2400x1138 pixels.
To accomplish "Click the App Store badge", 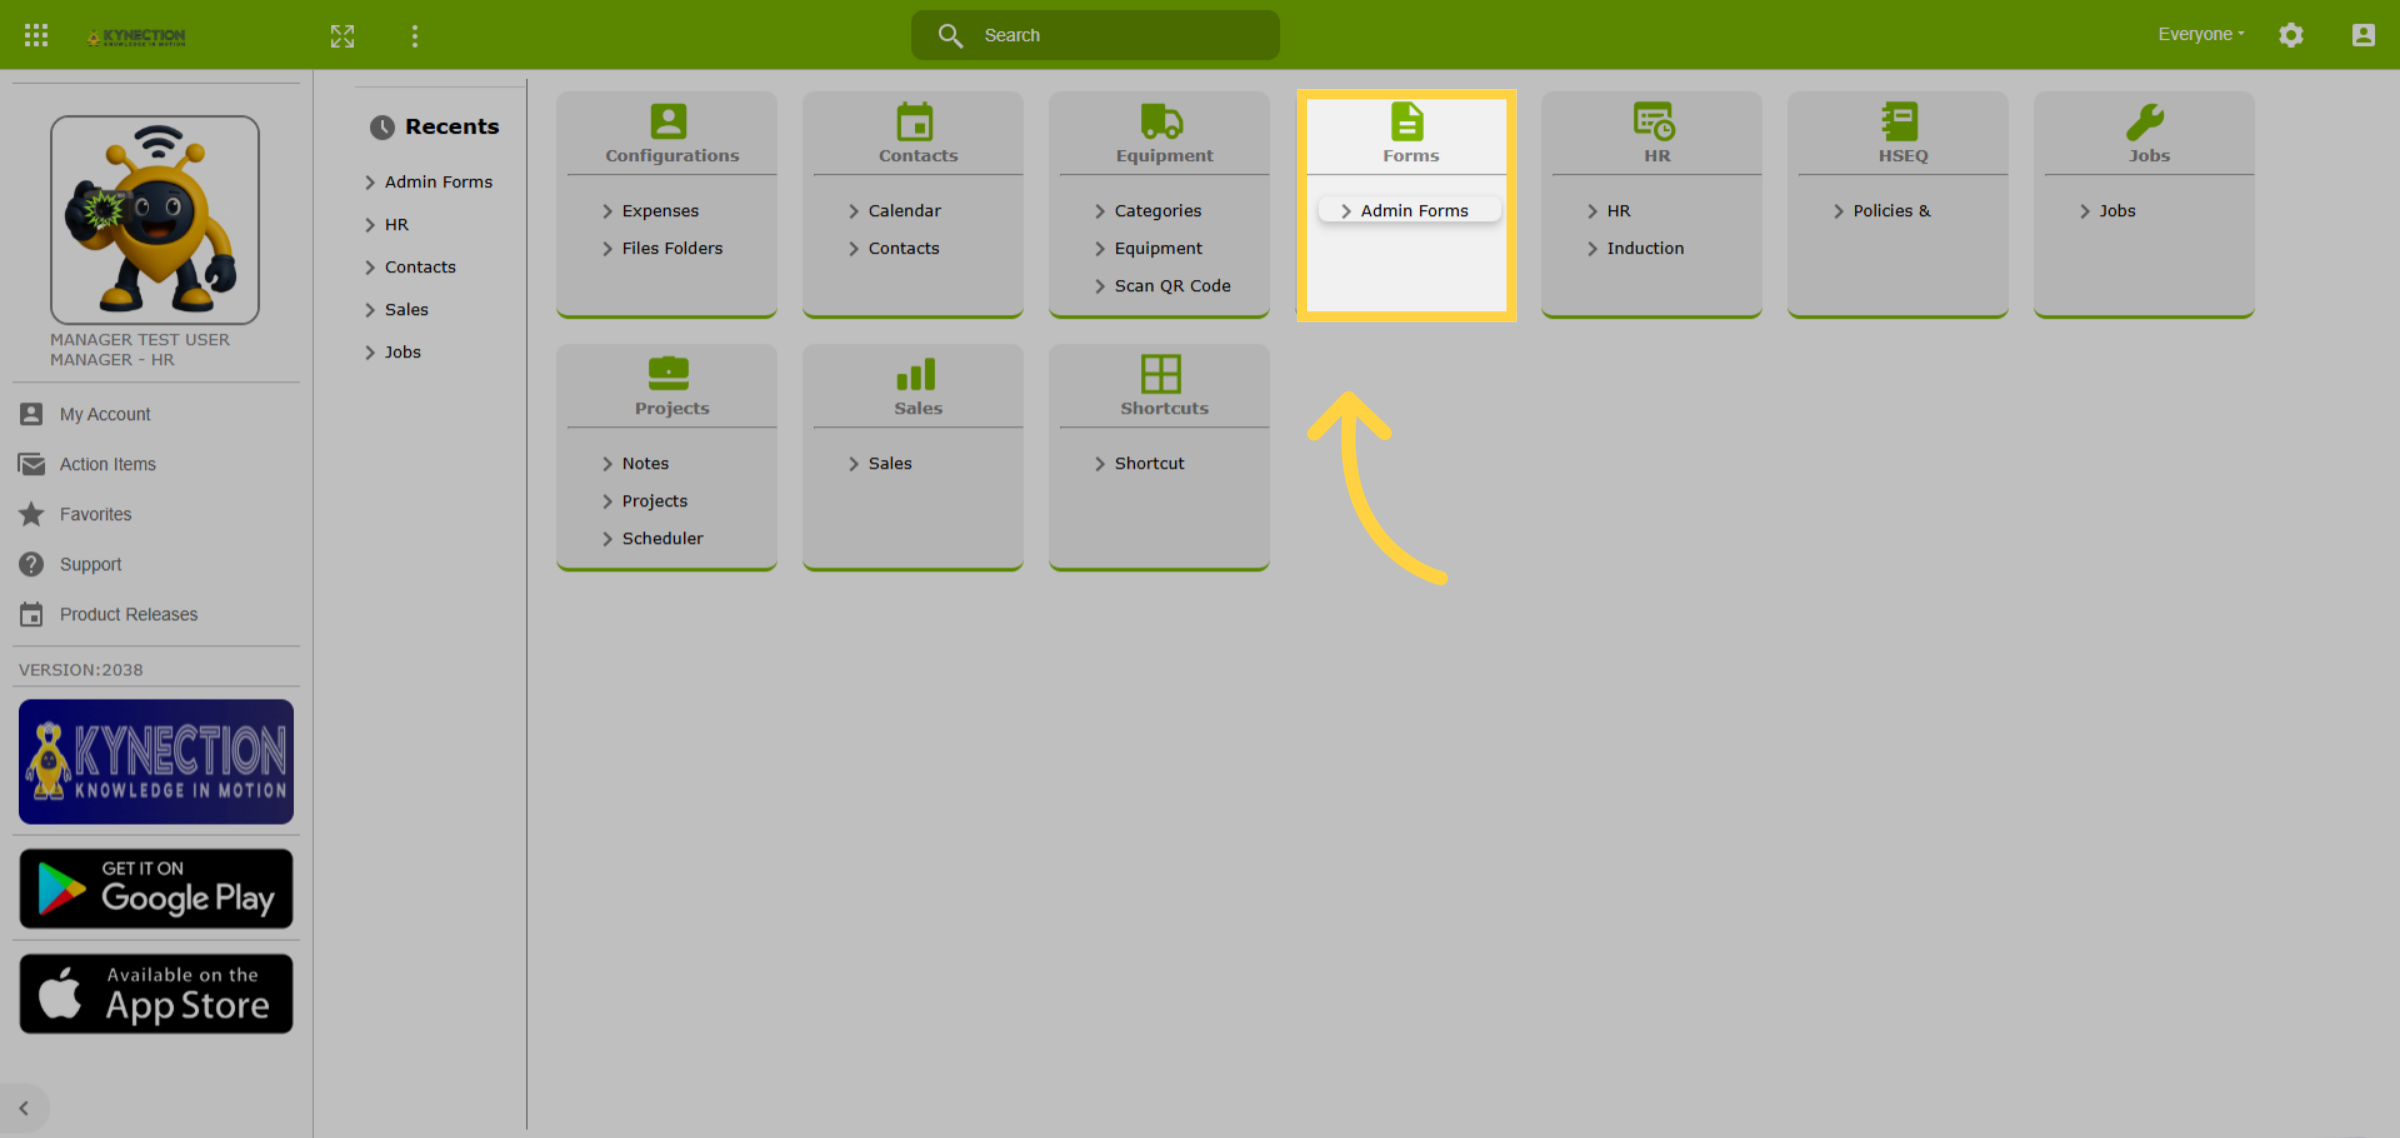I will [156, 993].
